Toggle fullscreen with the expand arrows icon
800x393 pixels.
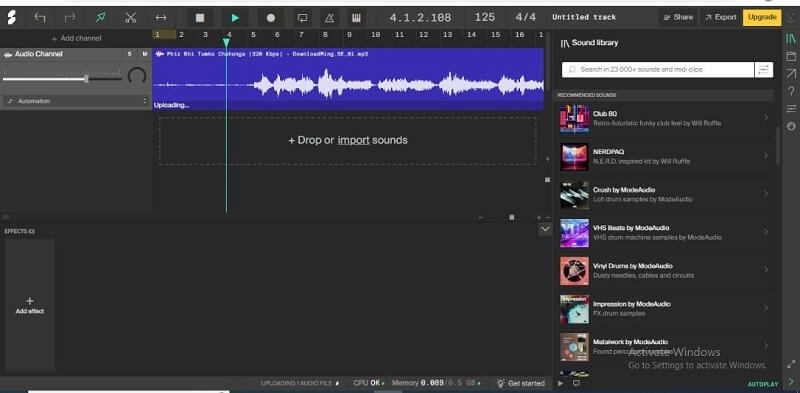(x=791, y=364)
